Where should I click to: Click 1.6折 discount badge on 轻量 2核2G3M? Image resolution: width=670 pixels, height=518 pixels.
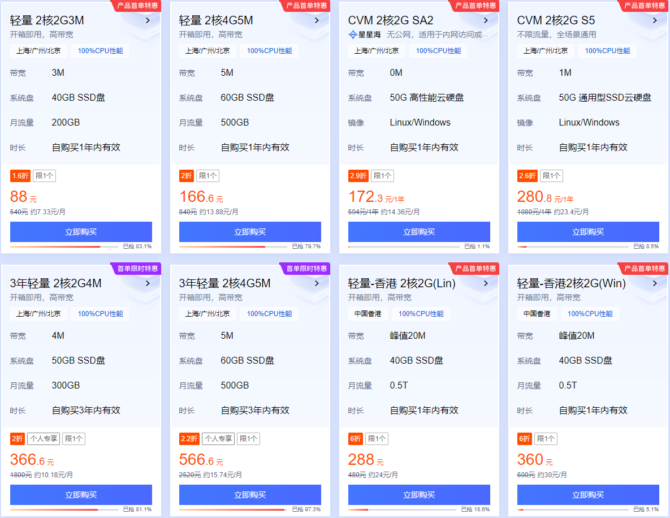click(x=20, y=175)
